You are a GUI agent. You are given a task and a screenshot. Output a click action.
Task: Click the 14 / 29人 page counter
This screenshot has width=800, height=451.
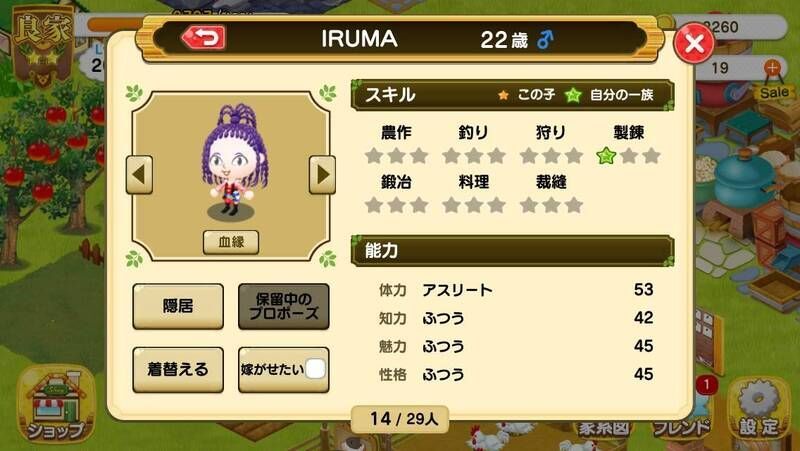(x=401, y=419)
